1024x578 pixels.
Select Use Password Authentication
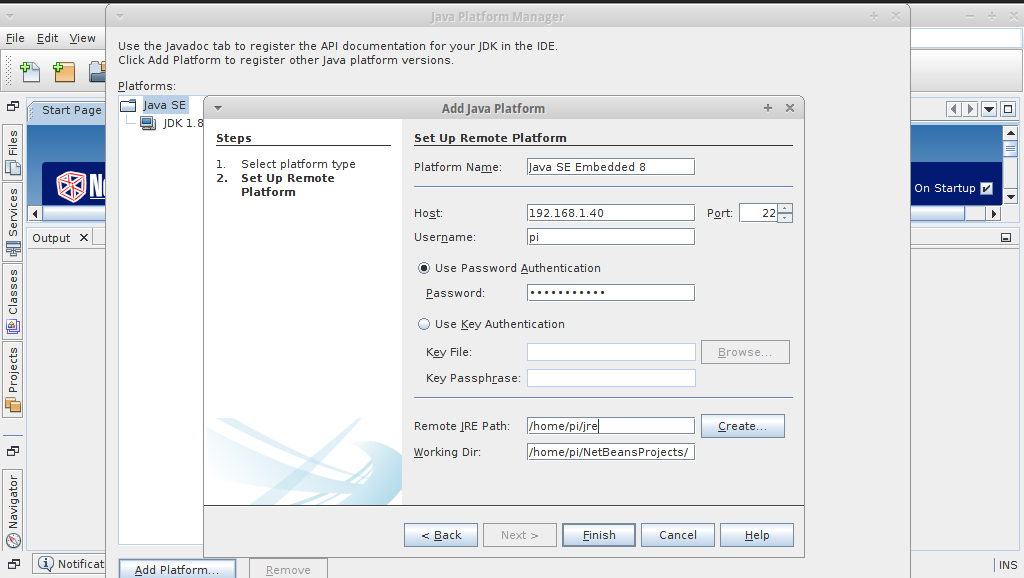(425, 267)
